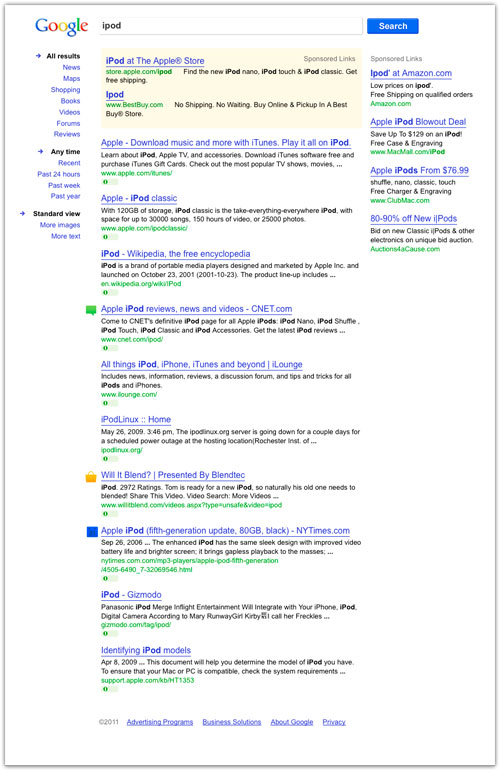Click the www.BestBuy.com URL text

point(134,105)
